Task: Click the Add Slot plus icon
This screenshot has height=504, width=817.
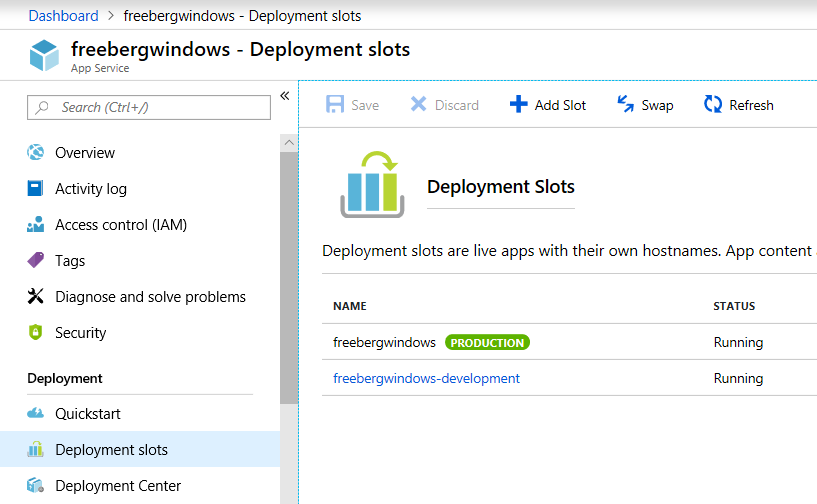Action: (x=518, y=104)
